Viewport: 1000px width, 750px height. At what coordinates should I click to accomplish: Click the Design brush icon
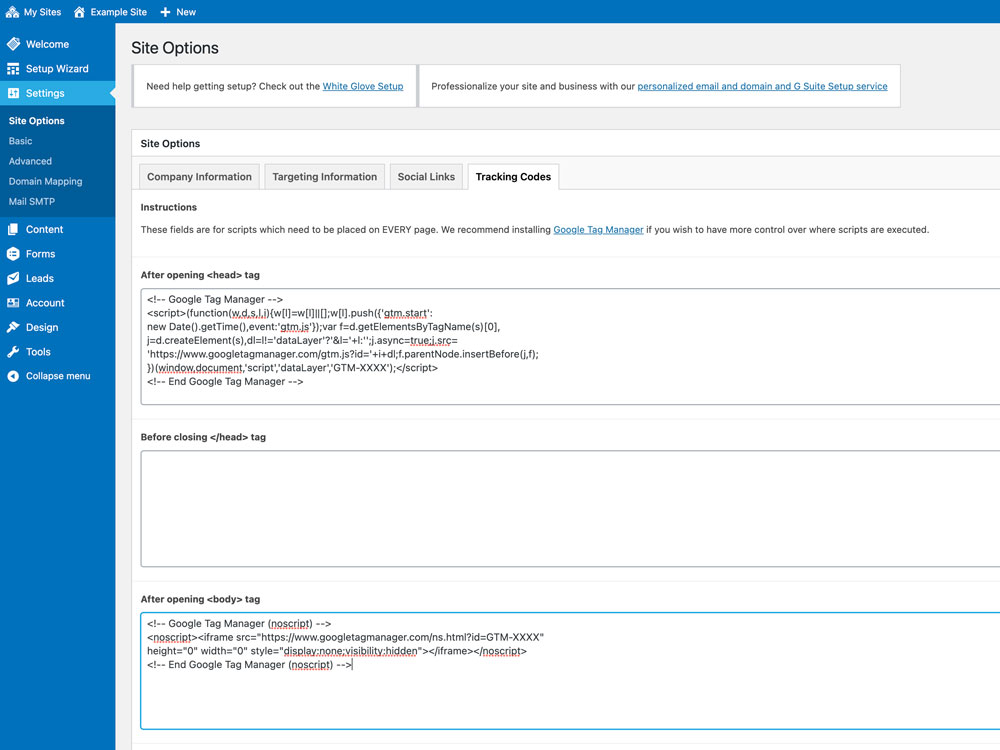pyautogui.click(x=13, y=327)
